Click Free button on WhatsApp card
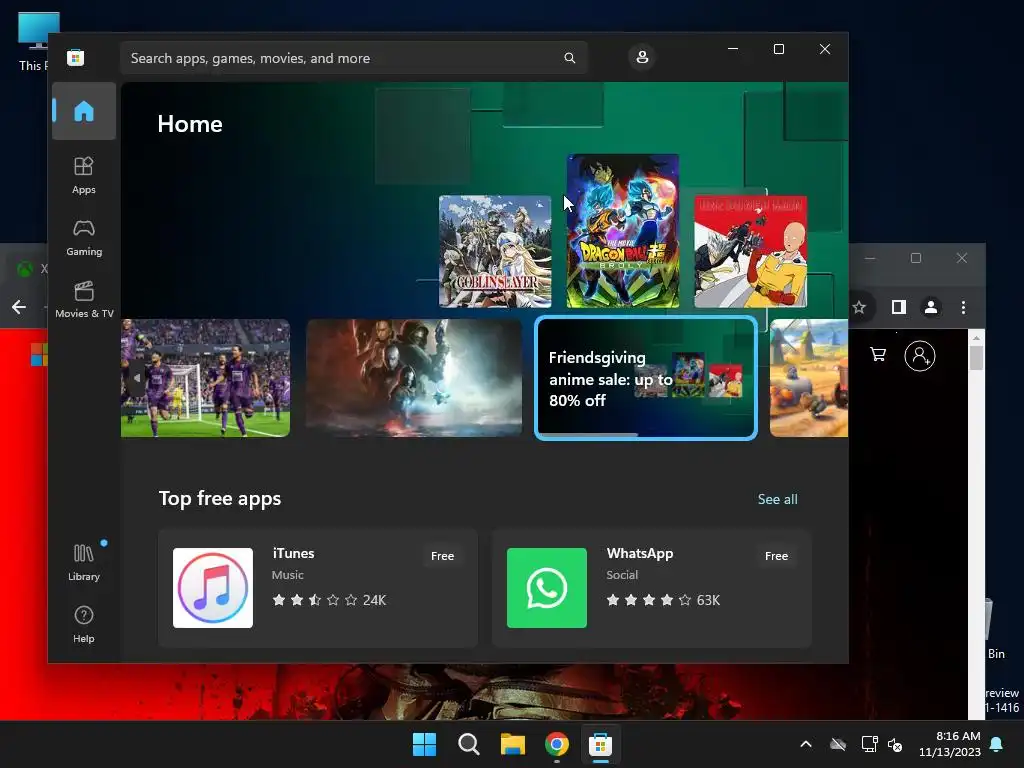The image size is (1024, 768). pos(776,556)
